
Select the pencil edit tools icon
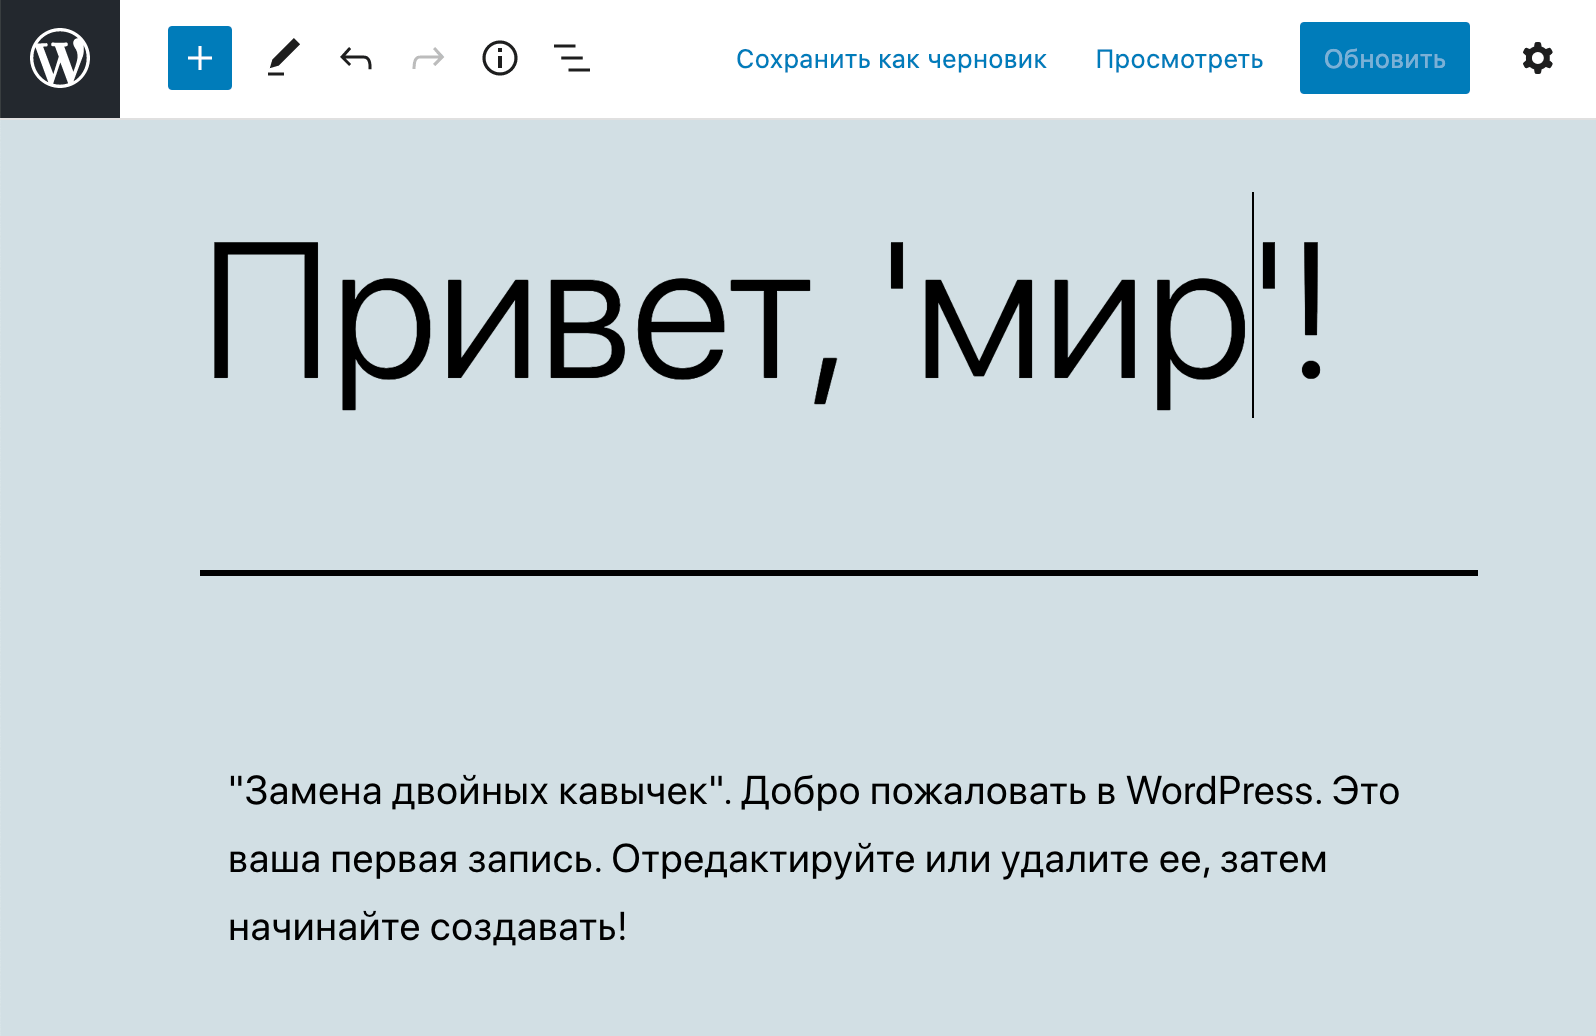coord(284,58)
